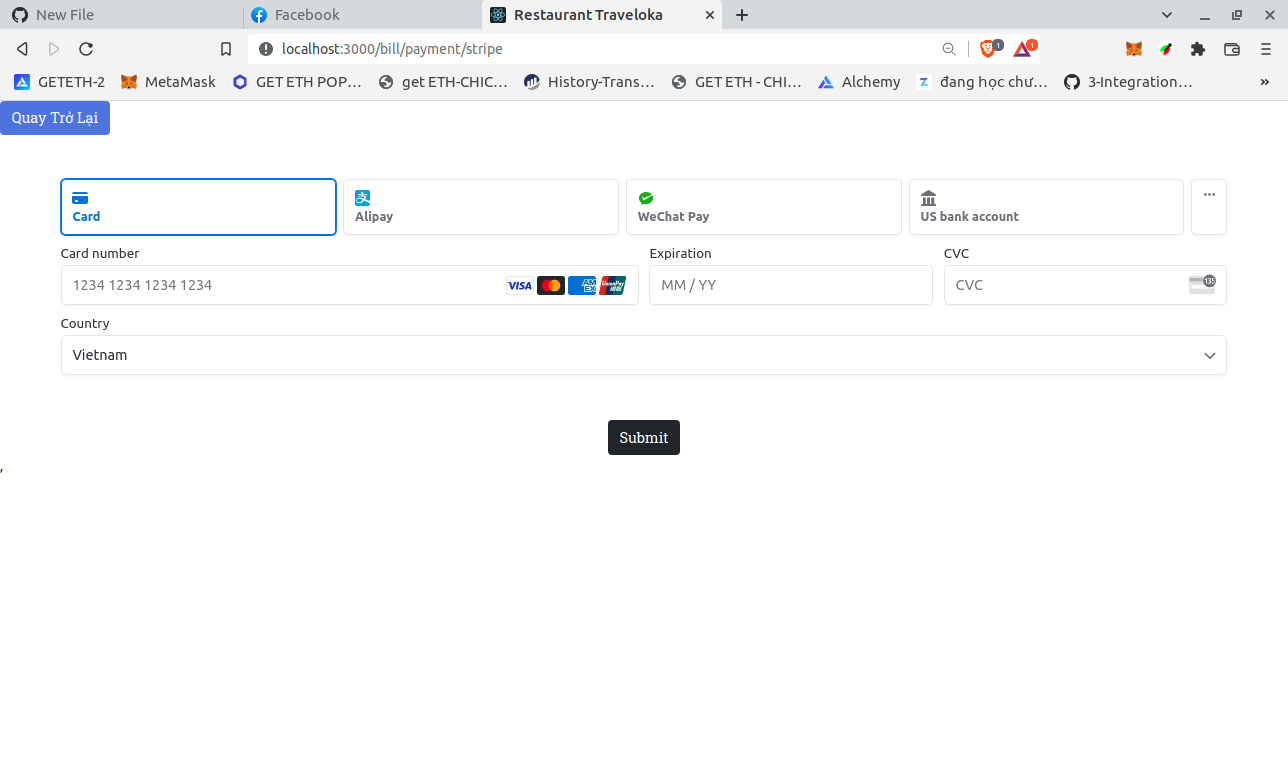Click the bank icon on US bank account

coord(928,197)
